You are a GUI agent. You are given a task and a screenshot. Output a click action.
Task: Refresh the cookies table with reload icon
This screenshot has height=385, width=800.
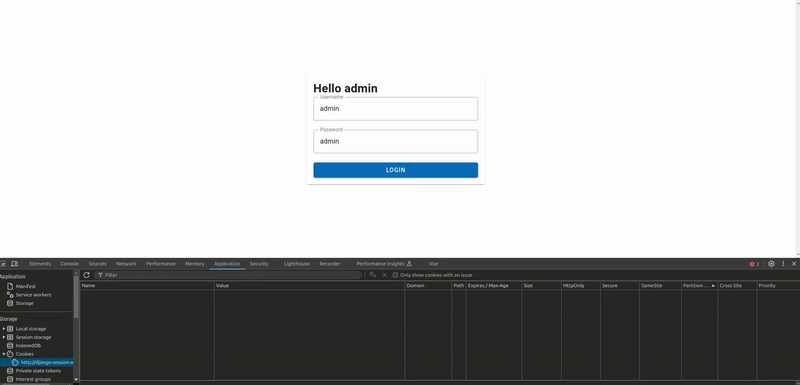[x=86, y=275]
